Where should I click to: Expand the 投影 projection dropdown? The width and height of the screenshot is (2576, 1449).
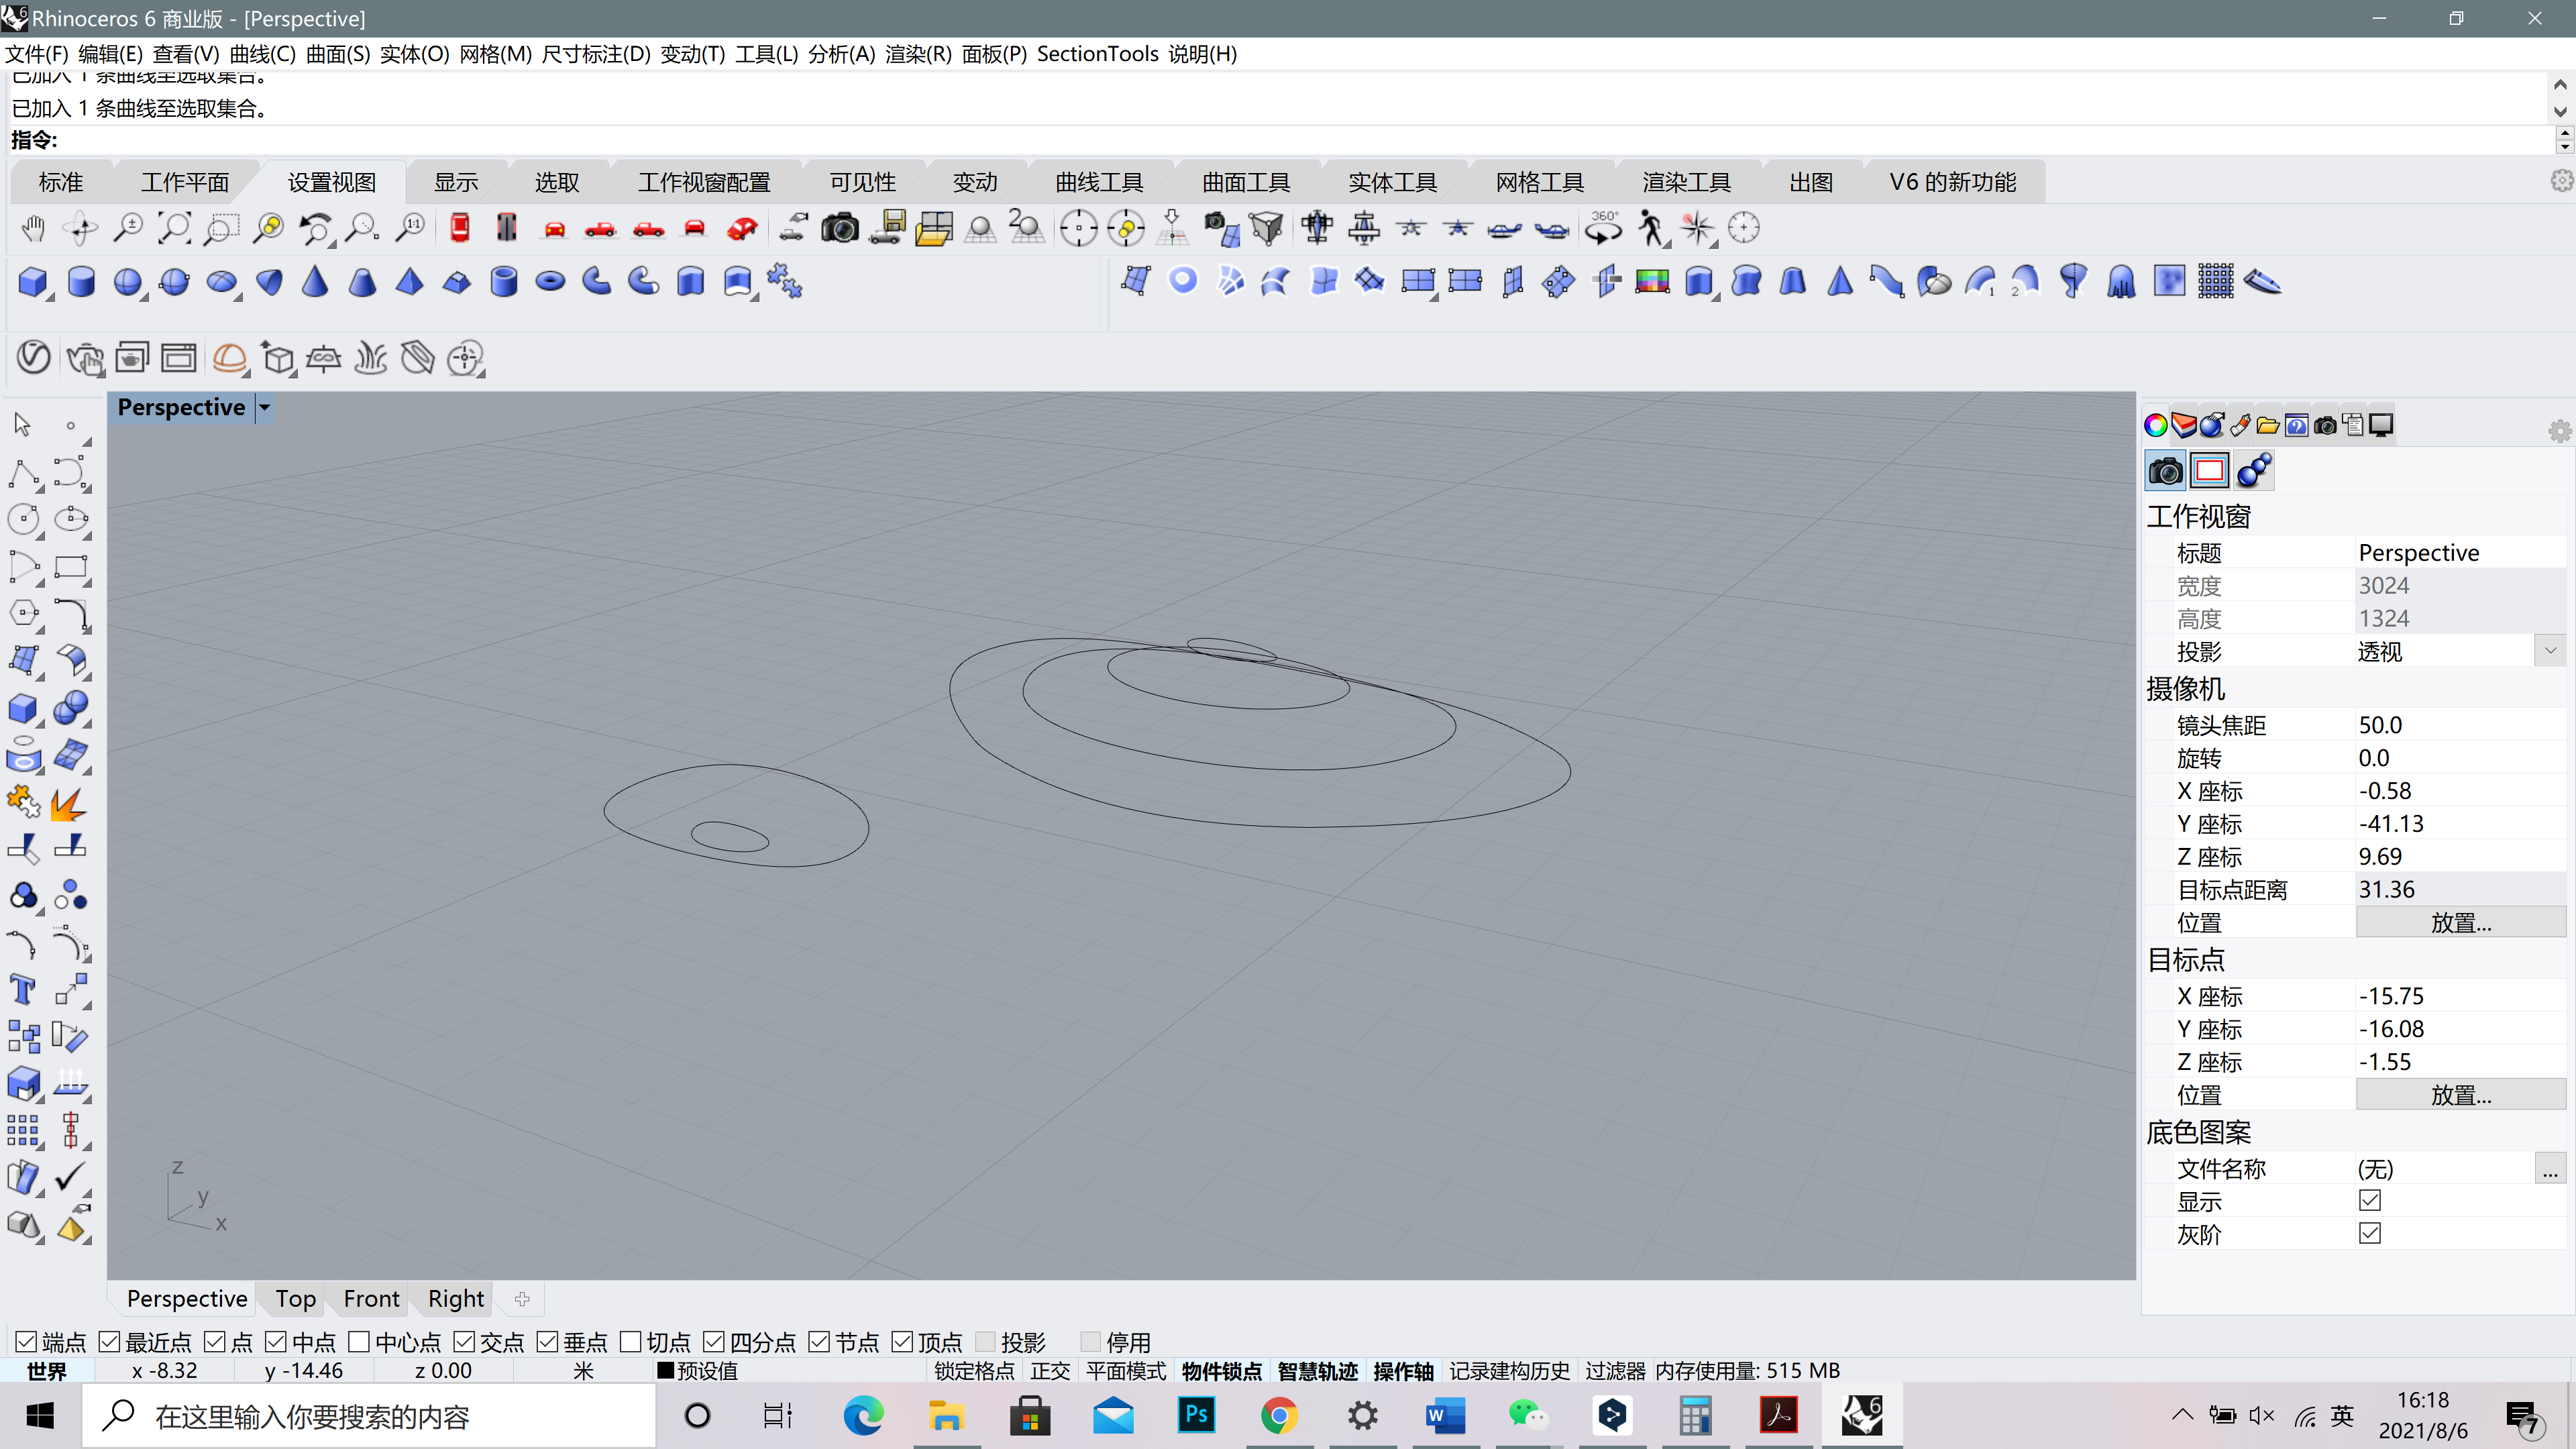[2551, 651]
